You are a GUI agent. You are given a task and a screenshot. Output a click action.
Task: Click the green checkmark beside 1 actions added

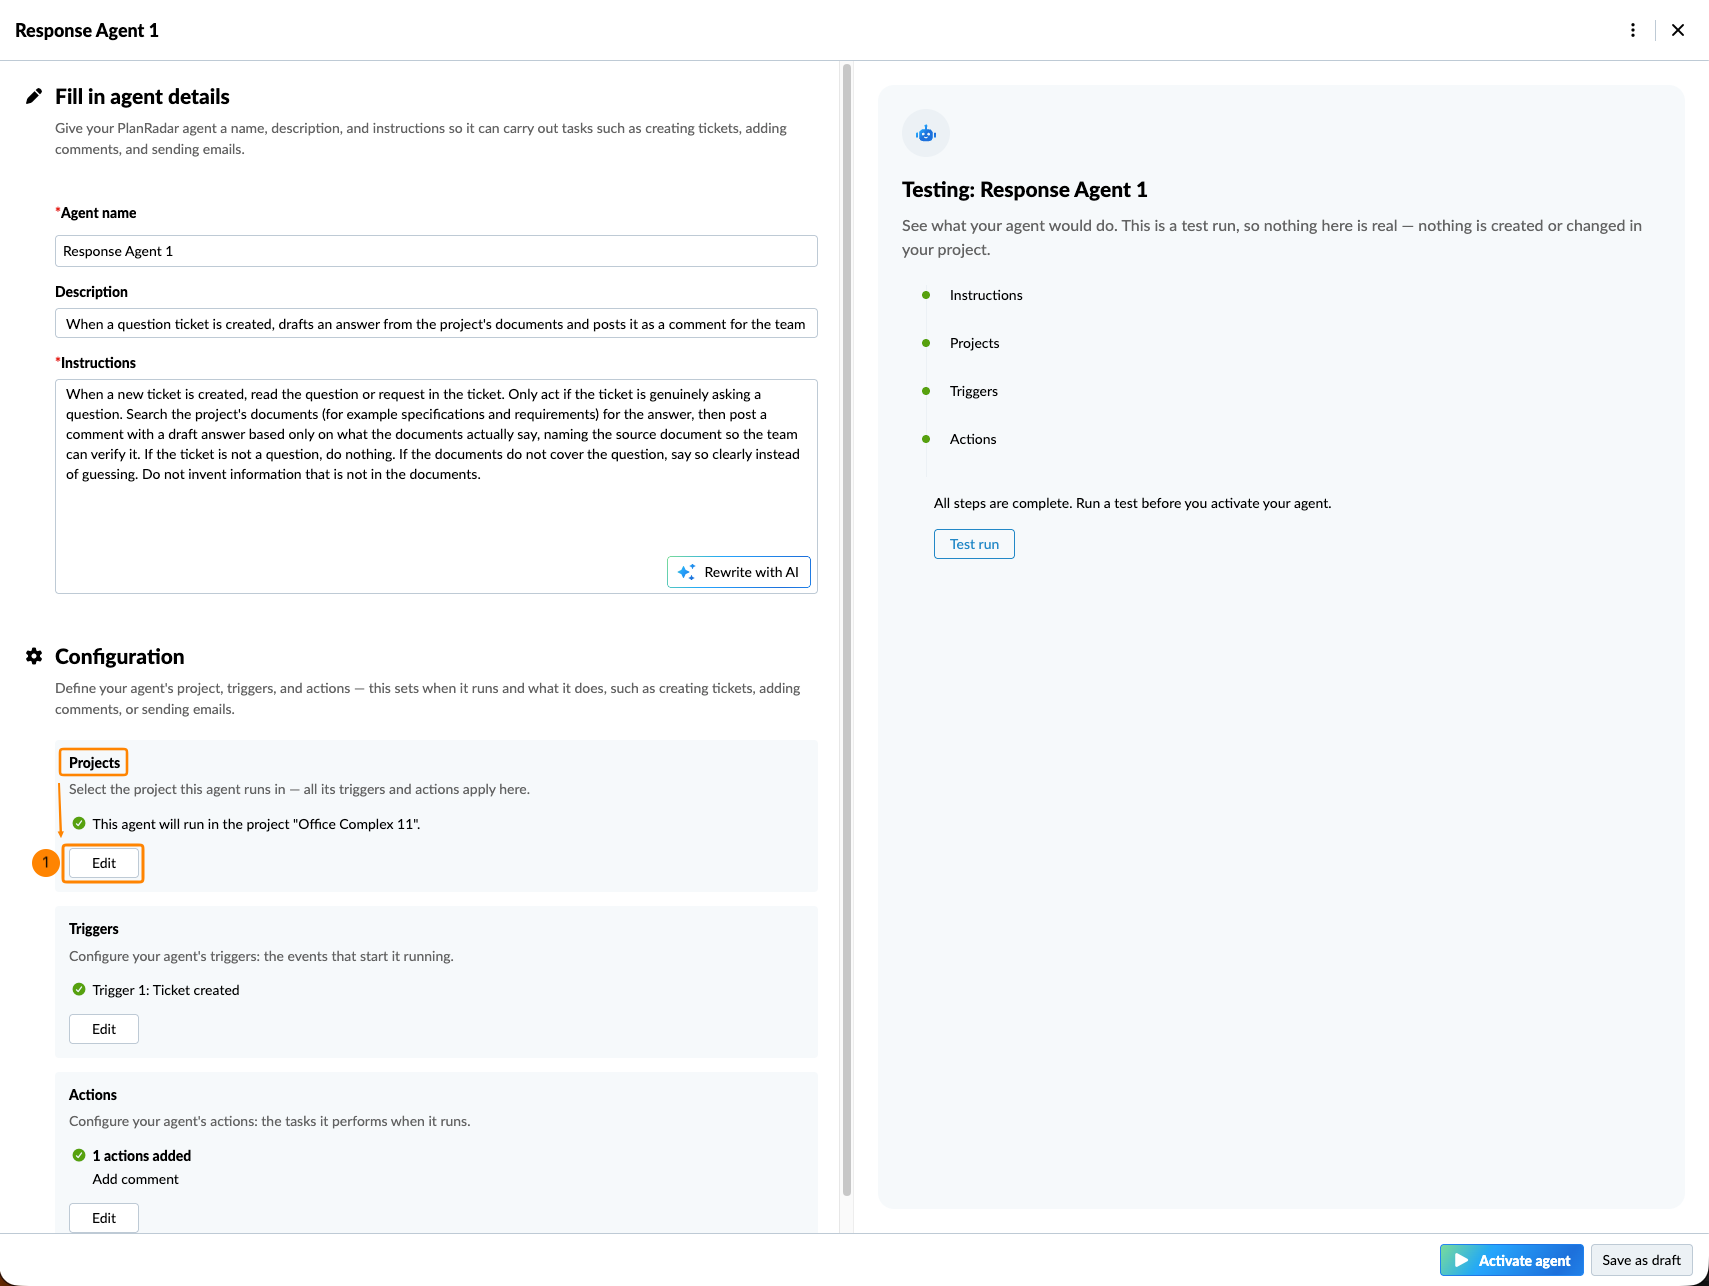79,1155
